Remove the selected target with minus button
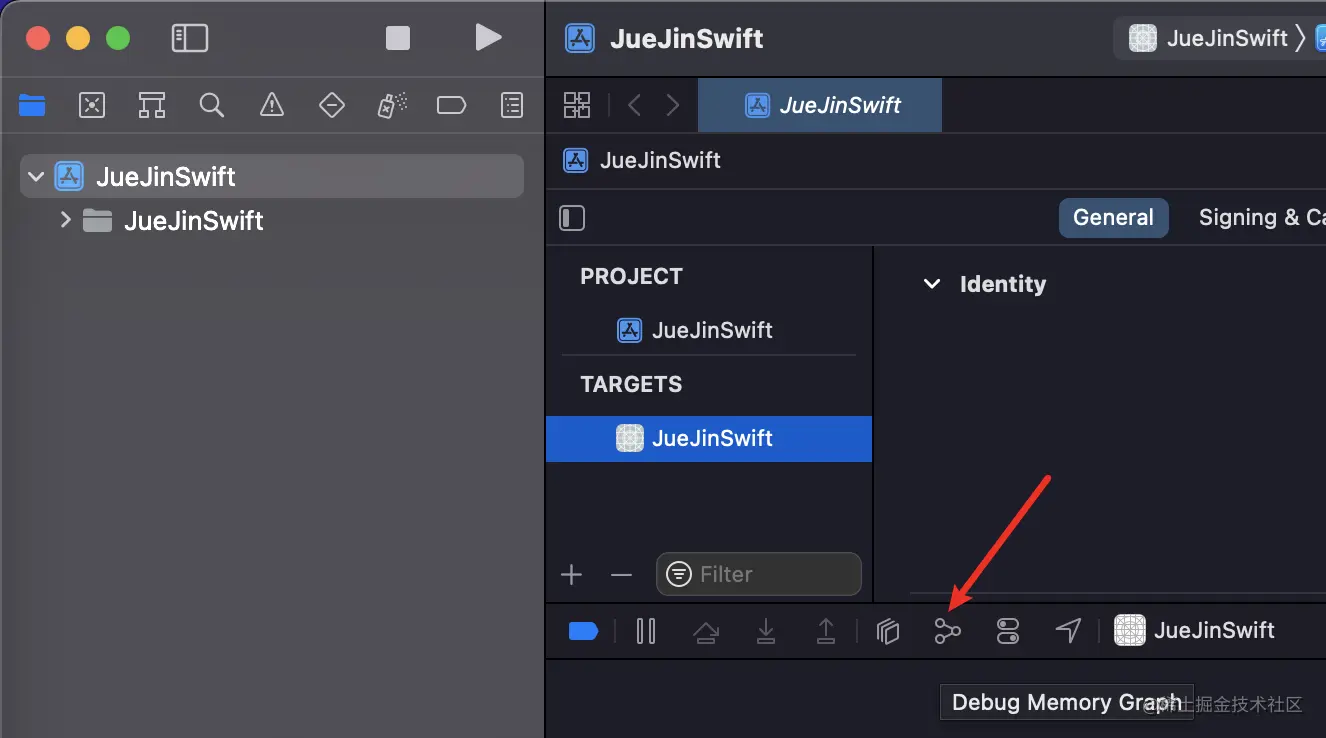Screen dimensions: 1326x738 coord(621,574)
